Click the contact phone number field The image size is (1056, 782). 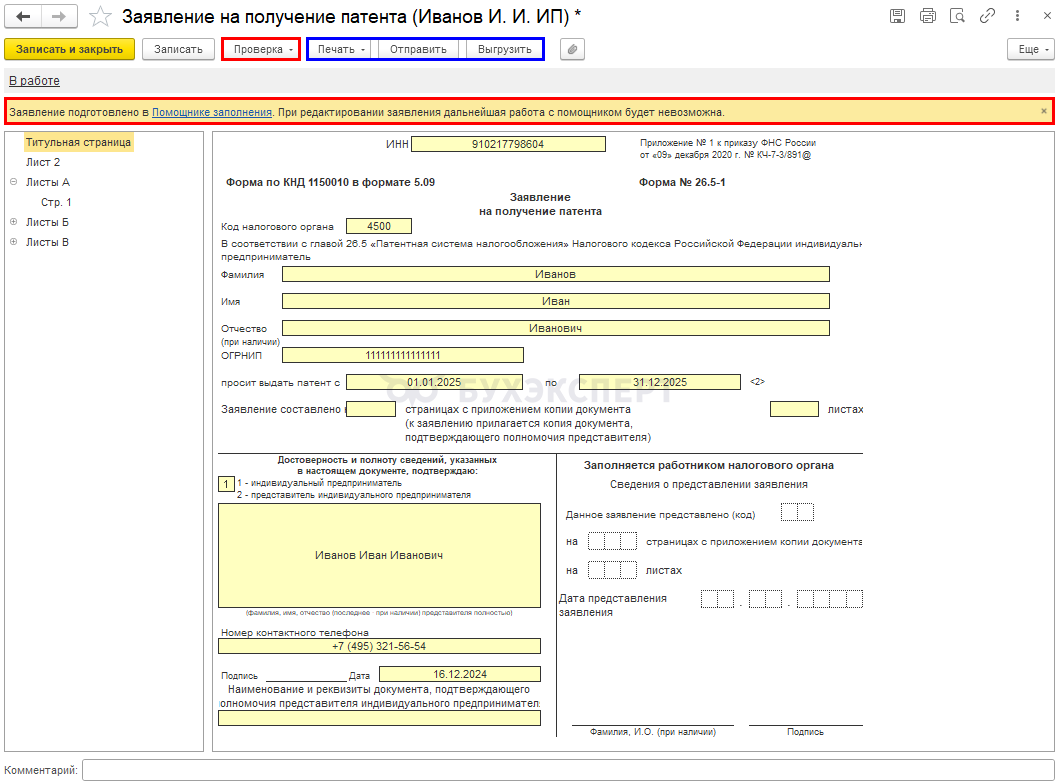click(379, 646)
